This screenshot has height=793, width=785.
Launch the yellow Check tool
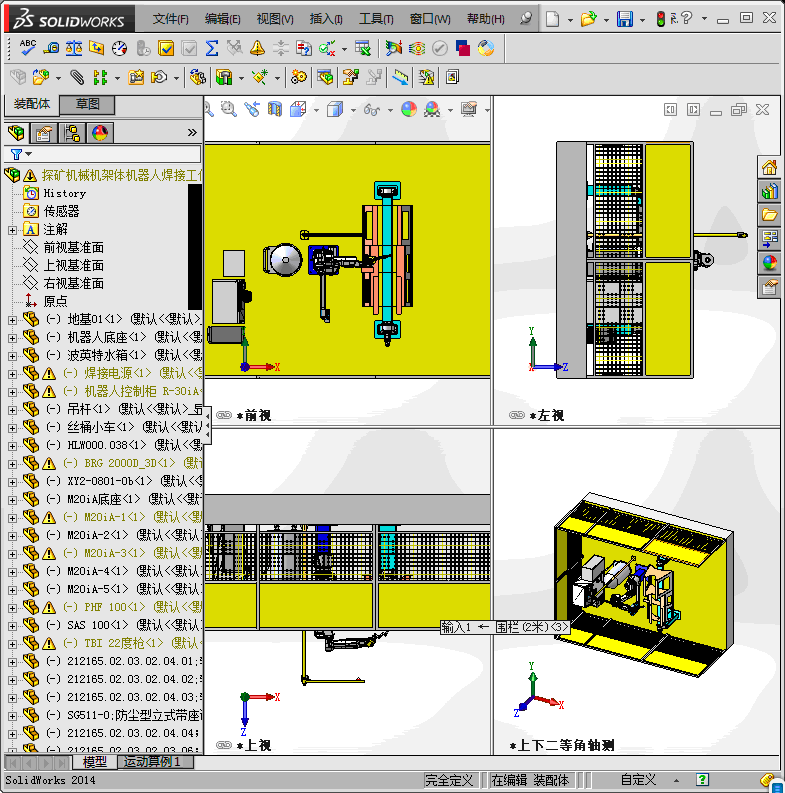click(166, 48)
